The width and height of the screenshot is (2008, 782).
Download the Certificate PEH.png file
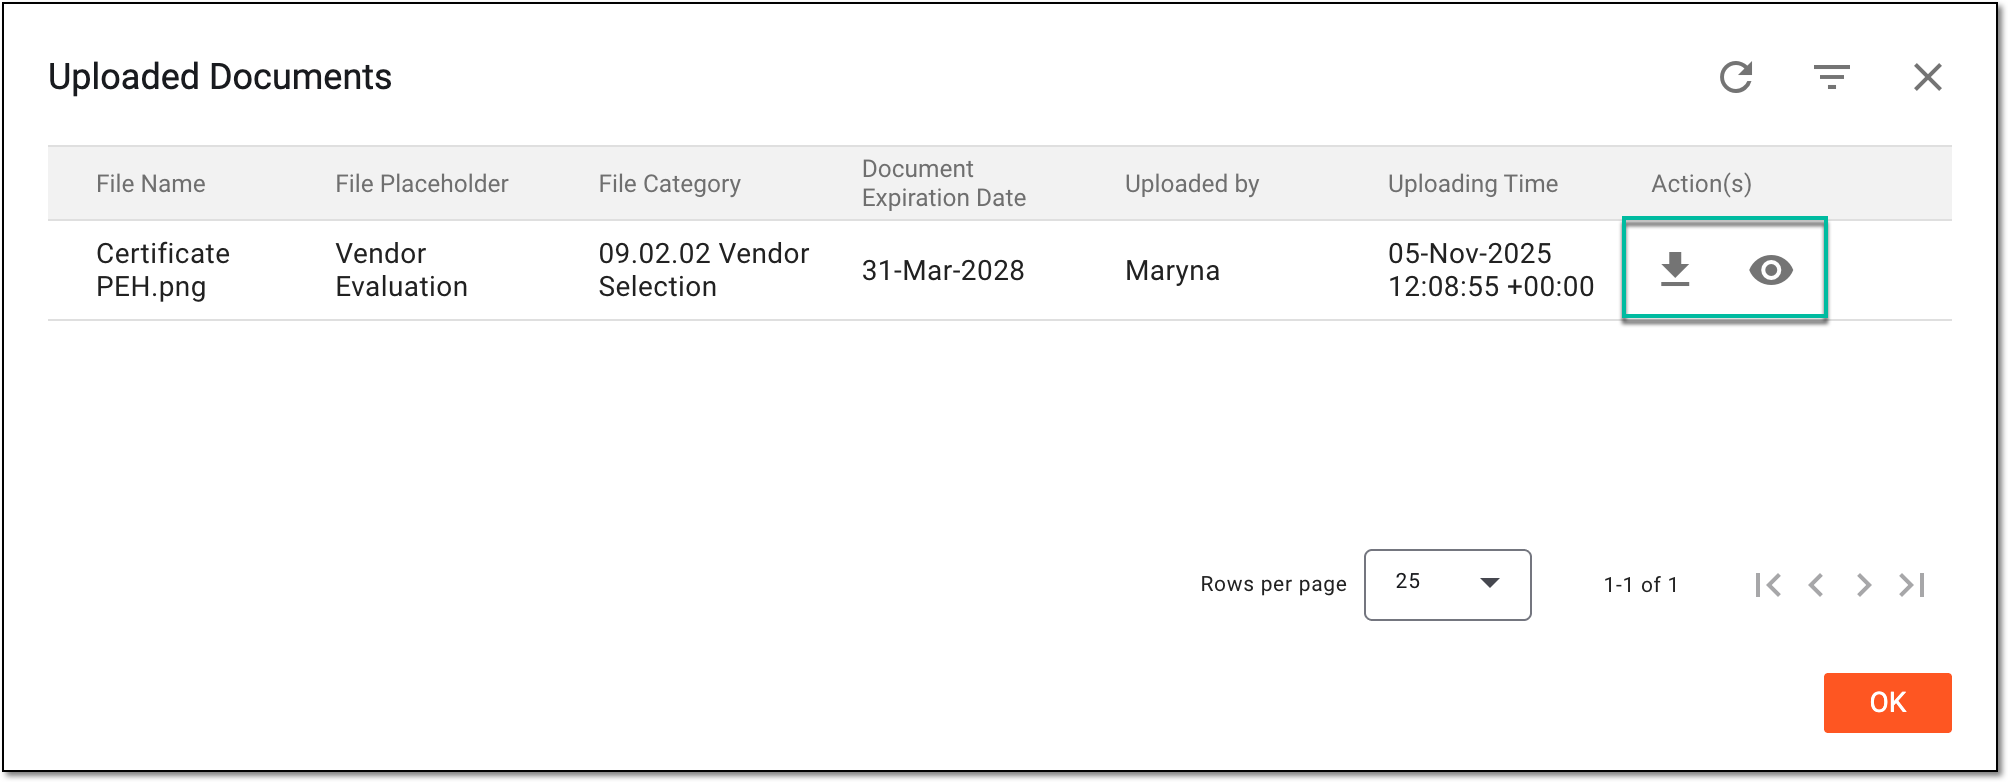[1675, 270]
